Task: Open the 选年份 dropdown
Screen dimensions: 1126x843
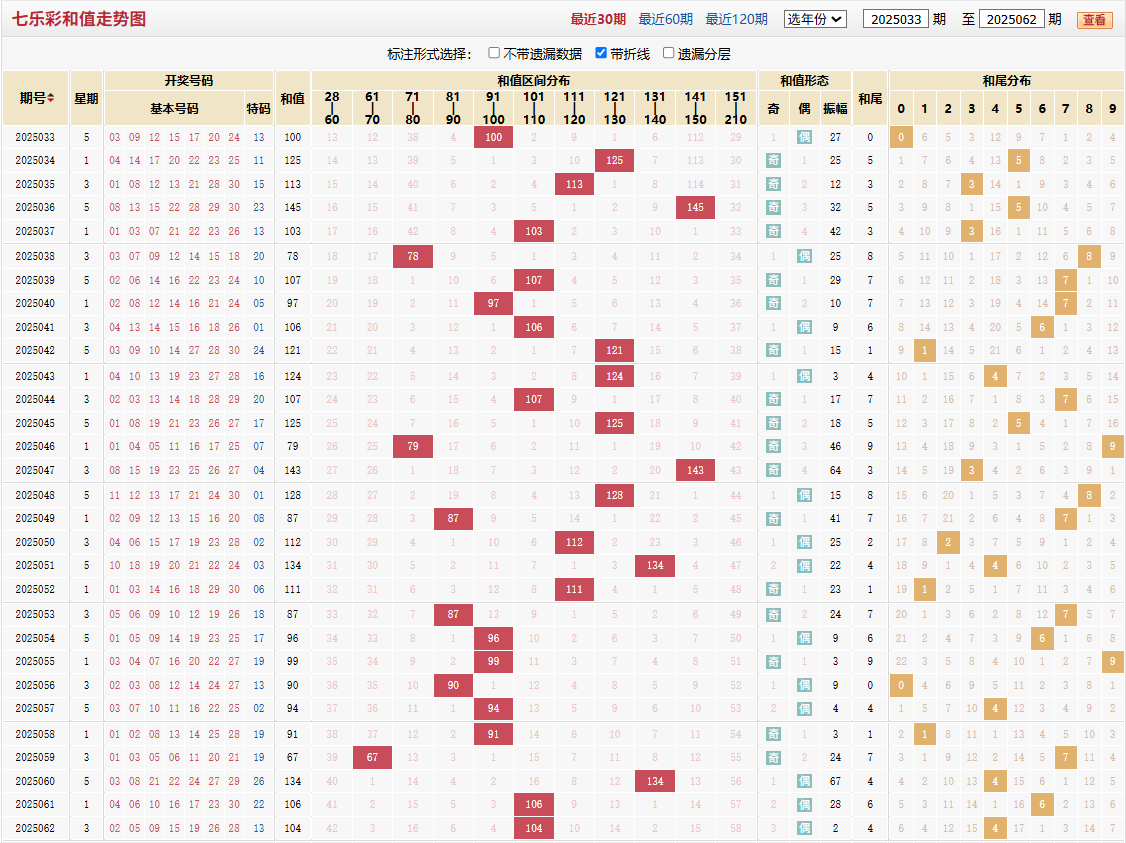Action: tap(815, 19)
